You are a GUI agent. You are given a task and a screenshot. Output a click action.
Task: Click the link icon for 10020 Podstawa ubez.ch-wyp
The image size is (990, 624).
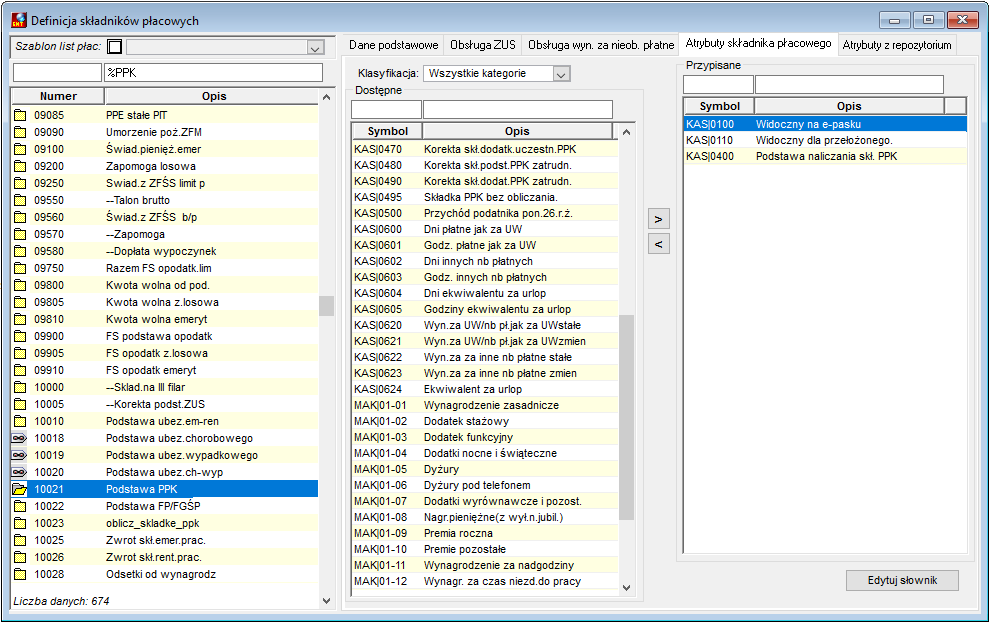tap(20, 472)
